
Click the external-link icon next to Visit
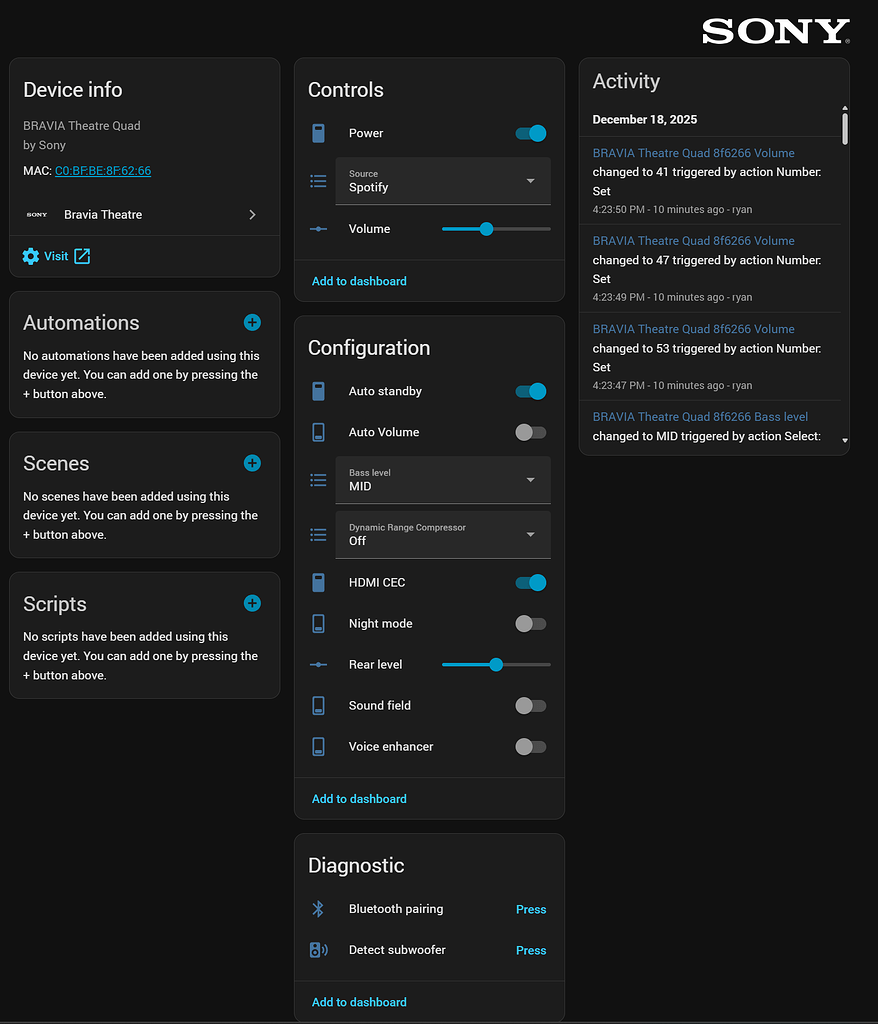[x=82, y=256]
